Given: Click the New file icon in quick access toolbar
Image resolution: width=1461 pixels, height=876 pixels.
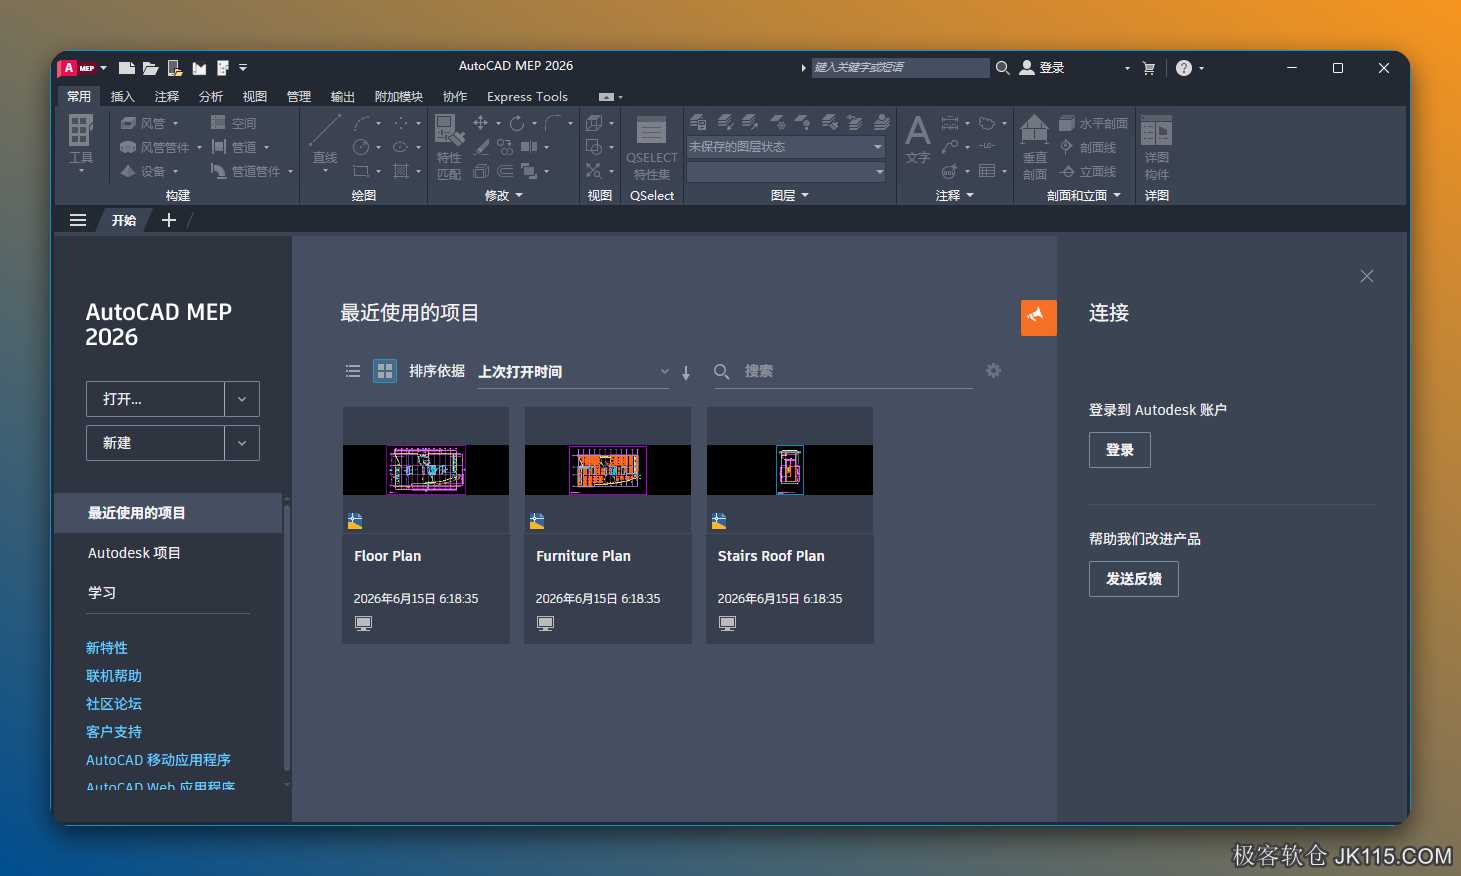Looking at the screenshot, I should 126,68.
